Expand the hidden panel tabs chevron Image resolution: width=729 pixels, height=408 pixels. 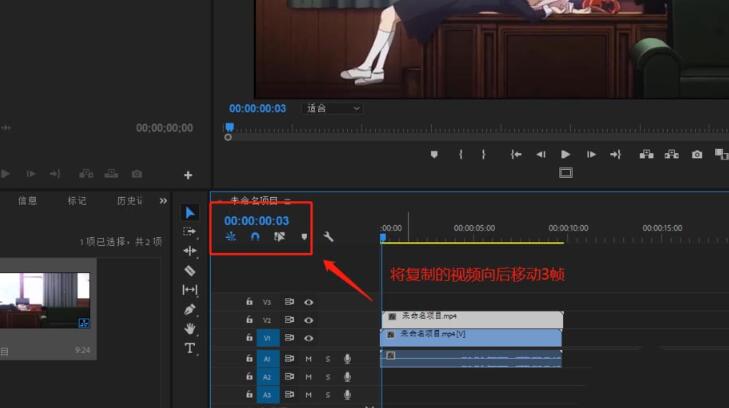click(x=163, y=201)
